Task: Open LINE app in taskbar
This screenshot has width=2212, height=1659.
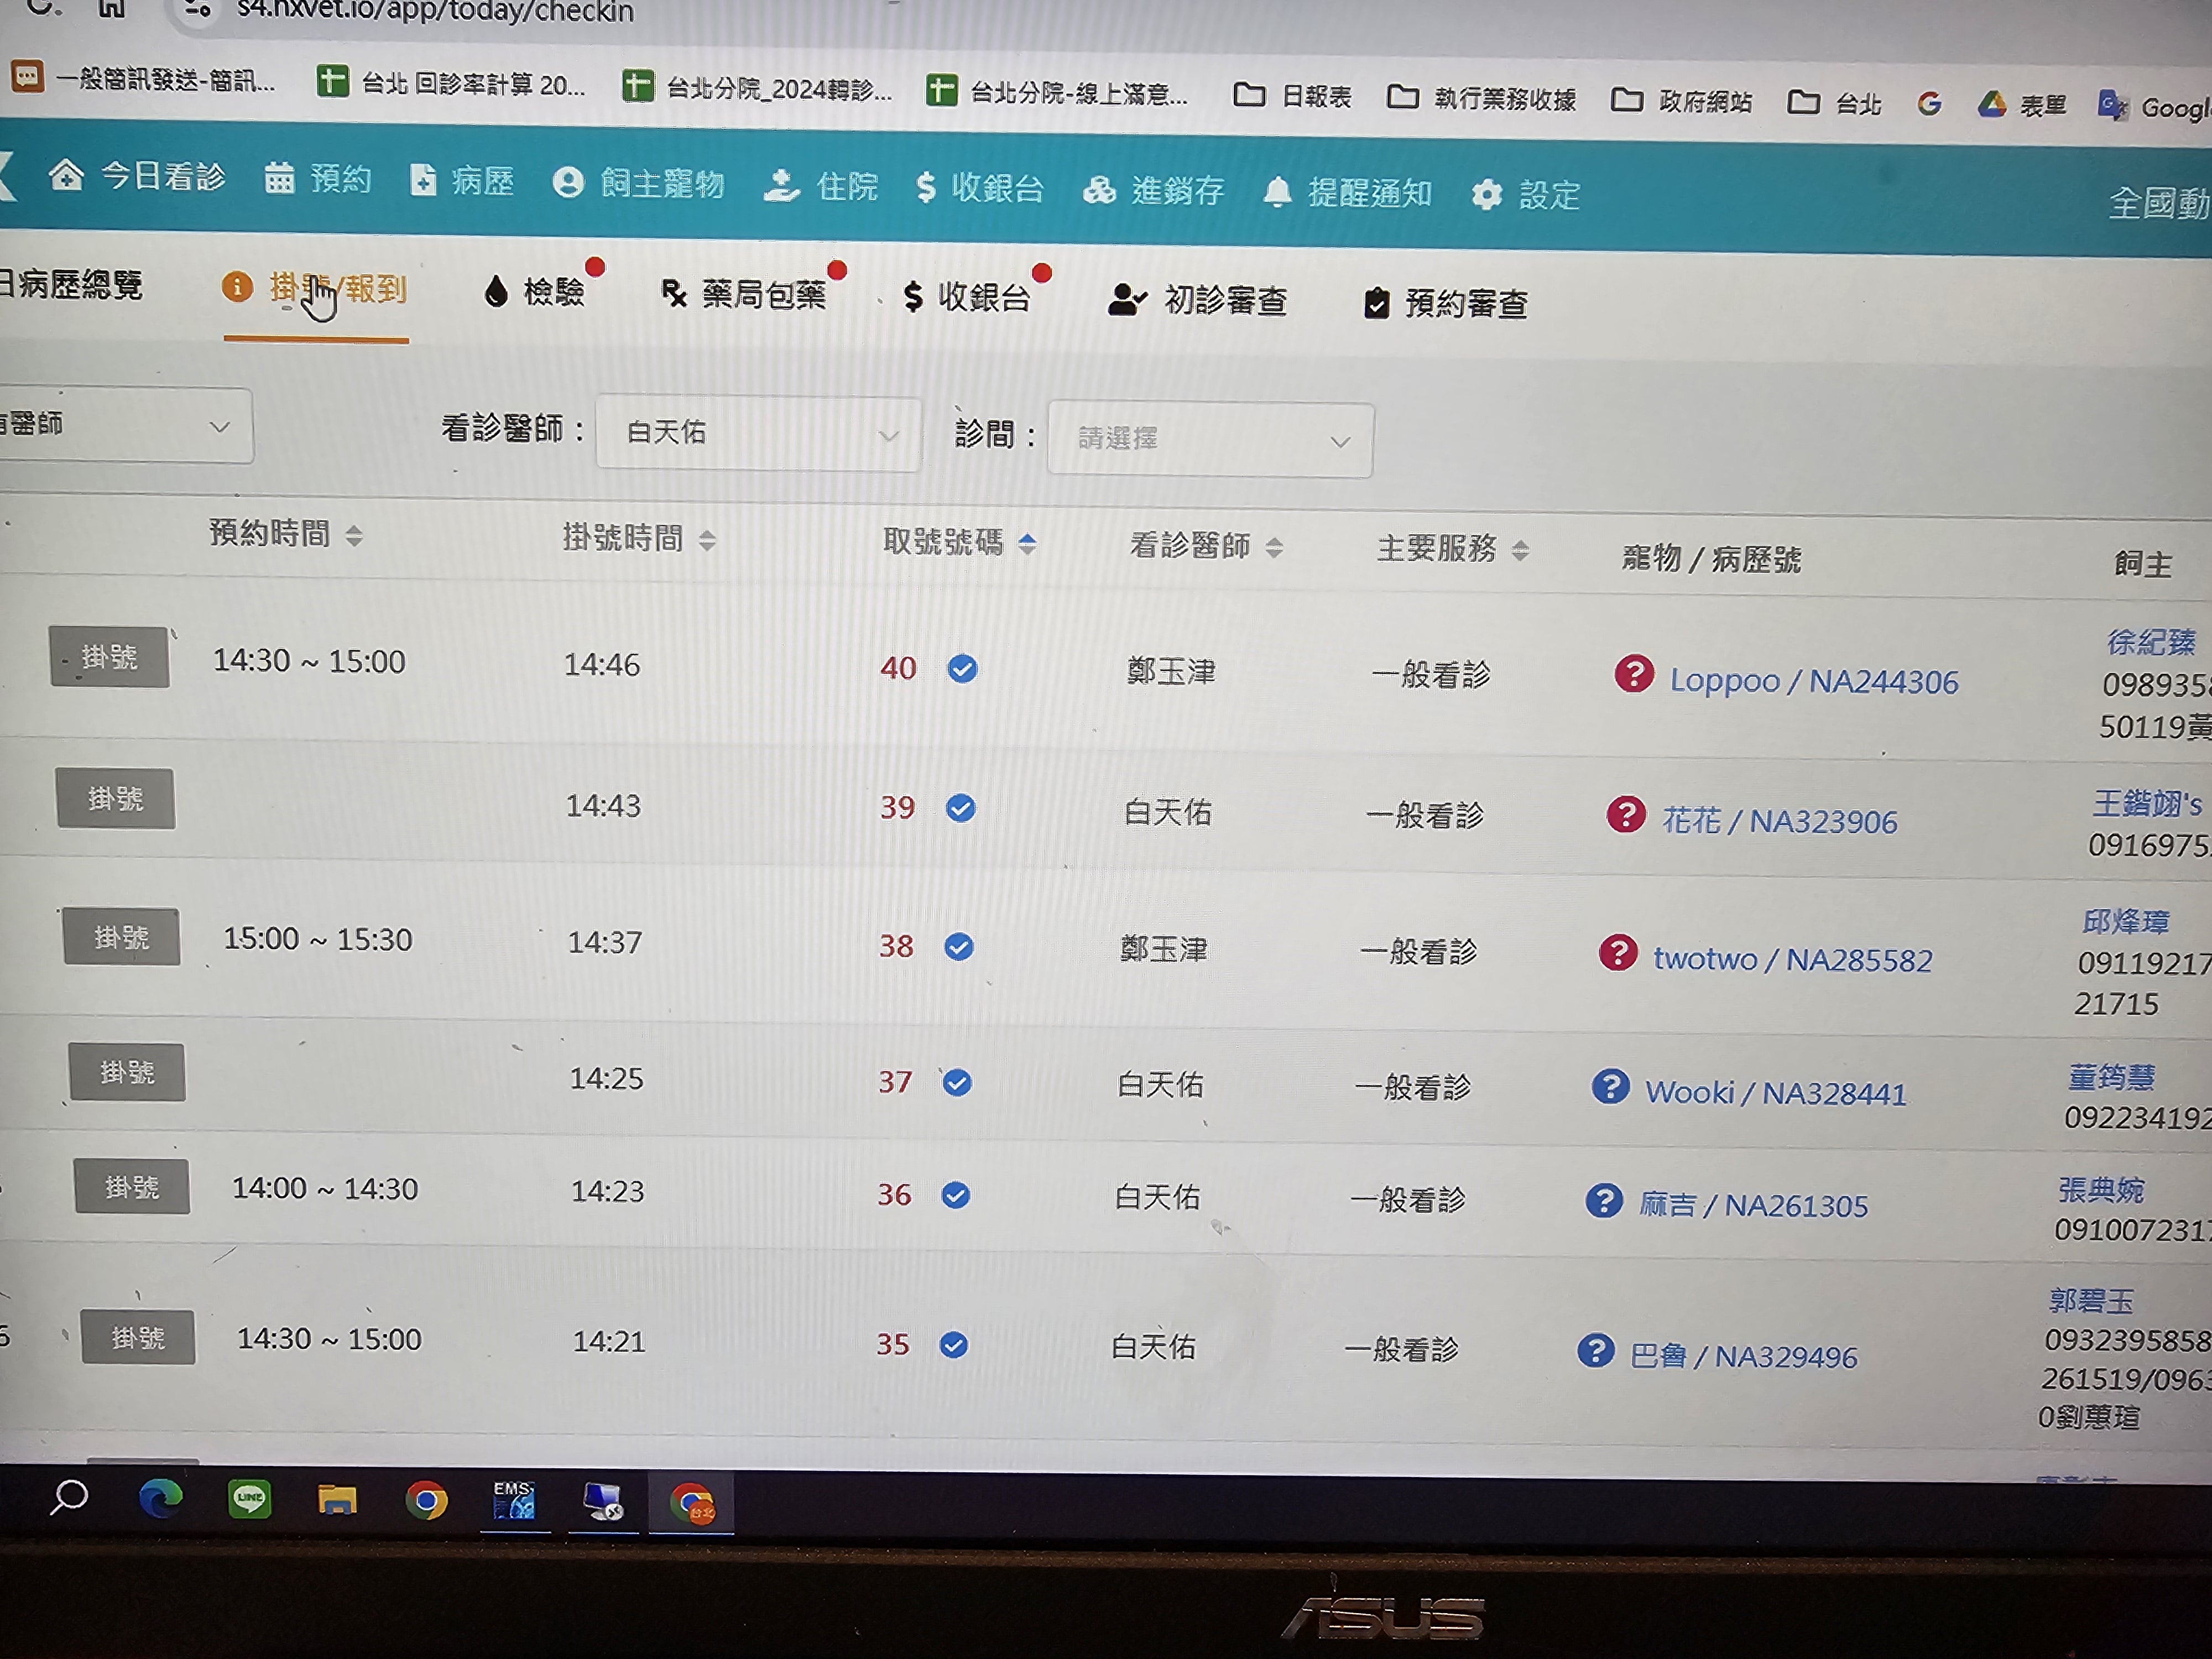Action: click(x=249, y=1498)
